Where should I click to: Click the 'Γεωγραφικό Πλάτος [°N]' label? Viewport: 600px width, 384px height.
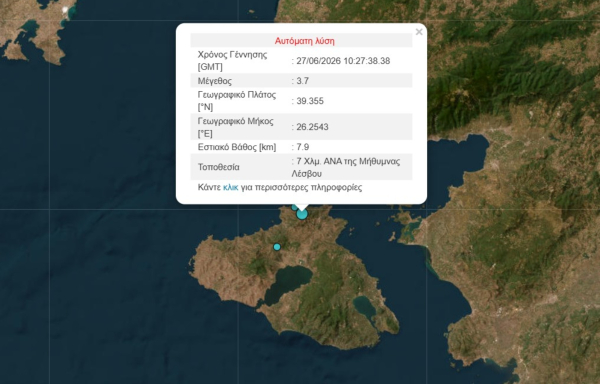[236, 101]
